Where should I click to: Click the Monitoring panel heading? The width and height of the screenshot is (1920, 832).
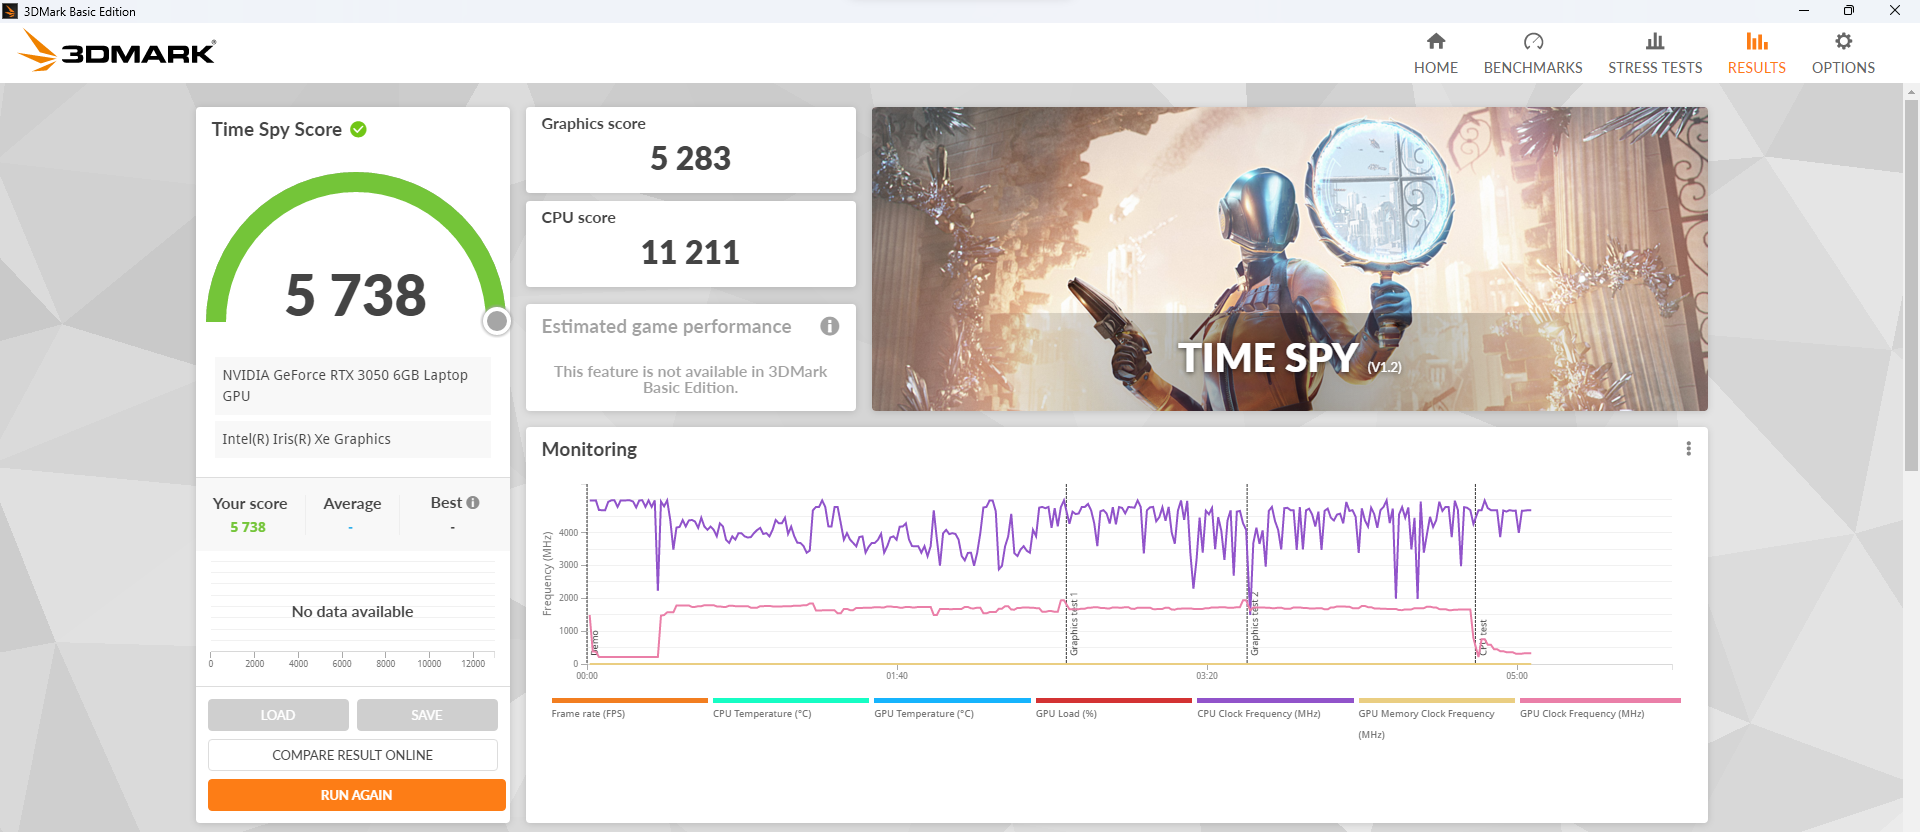589,449
